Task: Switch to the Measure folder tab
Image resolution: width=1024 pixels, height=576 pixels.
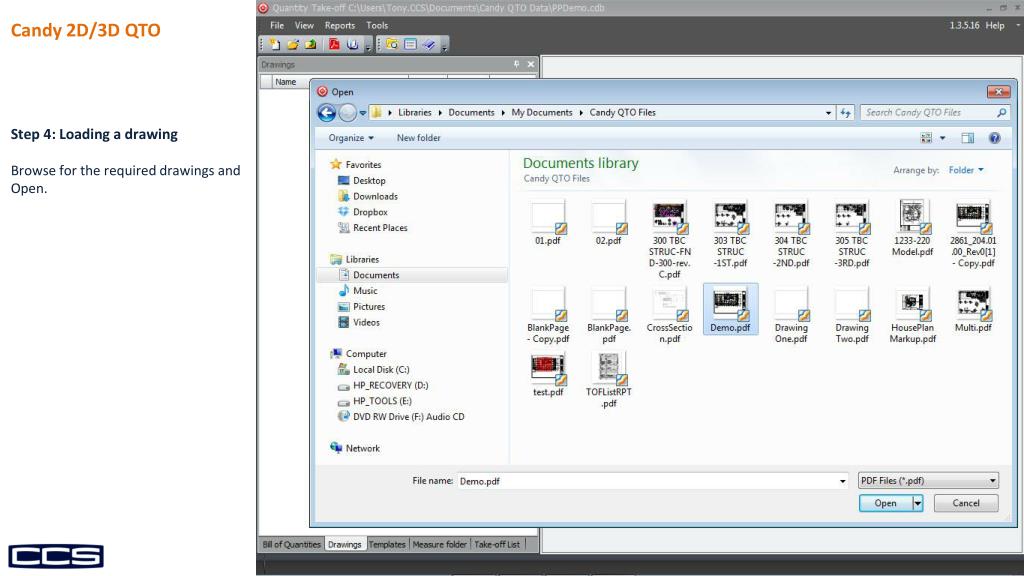Action: click(x=440, y=544)
